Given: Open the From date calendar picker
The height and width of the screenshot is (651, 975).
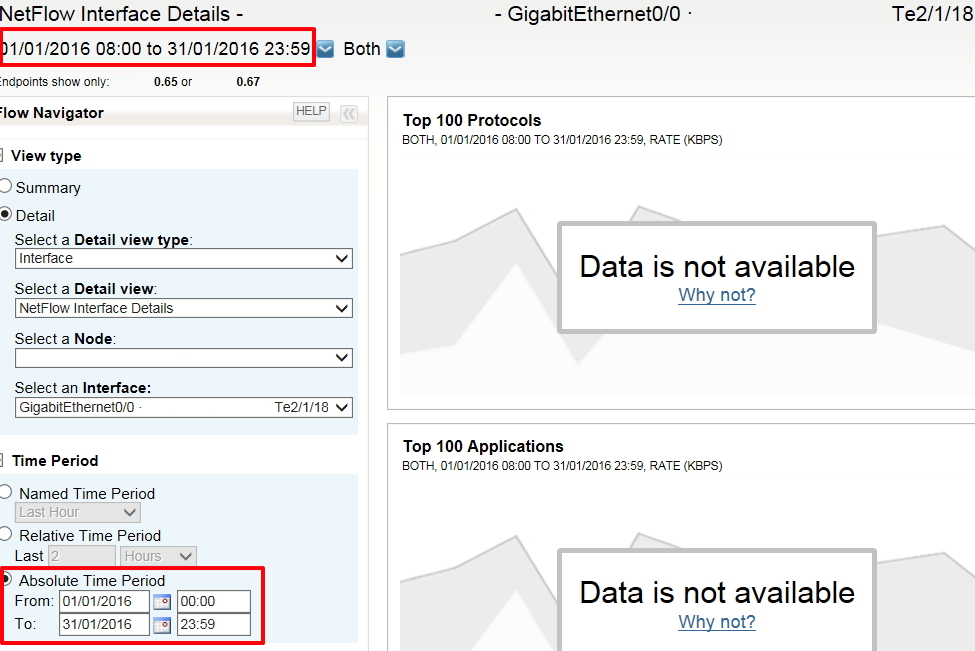Looking at the screenshot, I should click(161, 601).
